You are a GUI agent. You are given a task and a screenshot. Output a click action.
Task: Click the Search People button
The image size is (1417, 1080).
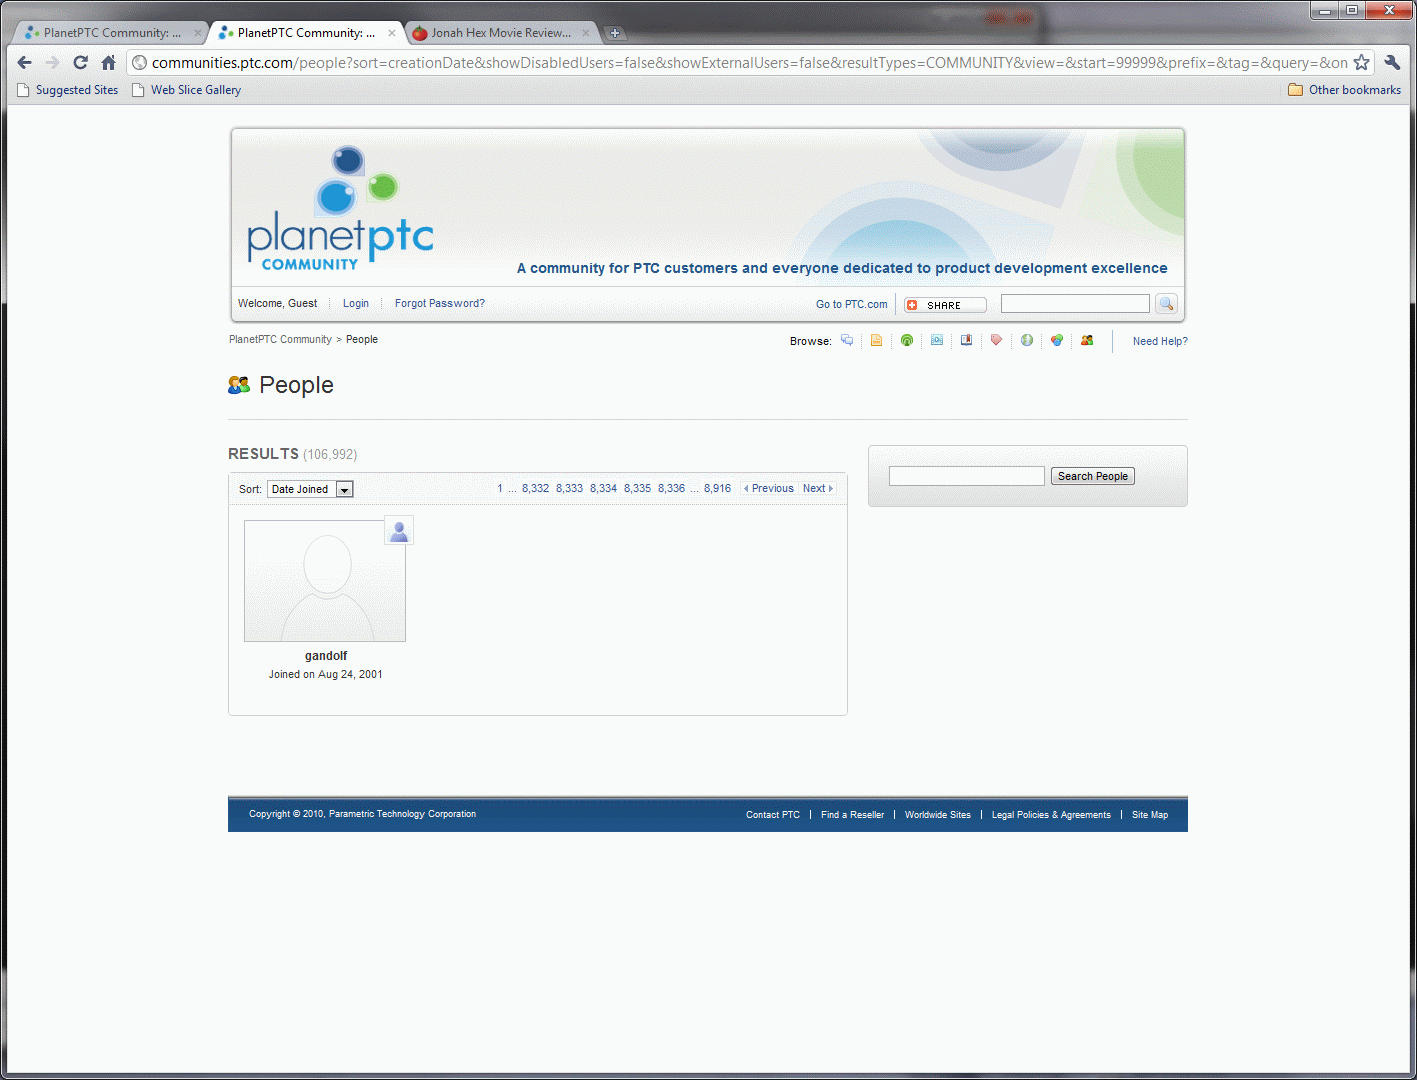point(1093,476)
